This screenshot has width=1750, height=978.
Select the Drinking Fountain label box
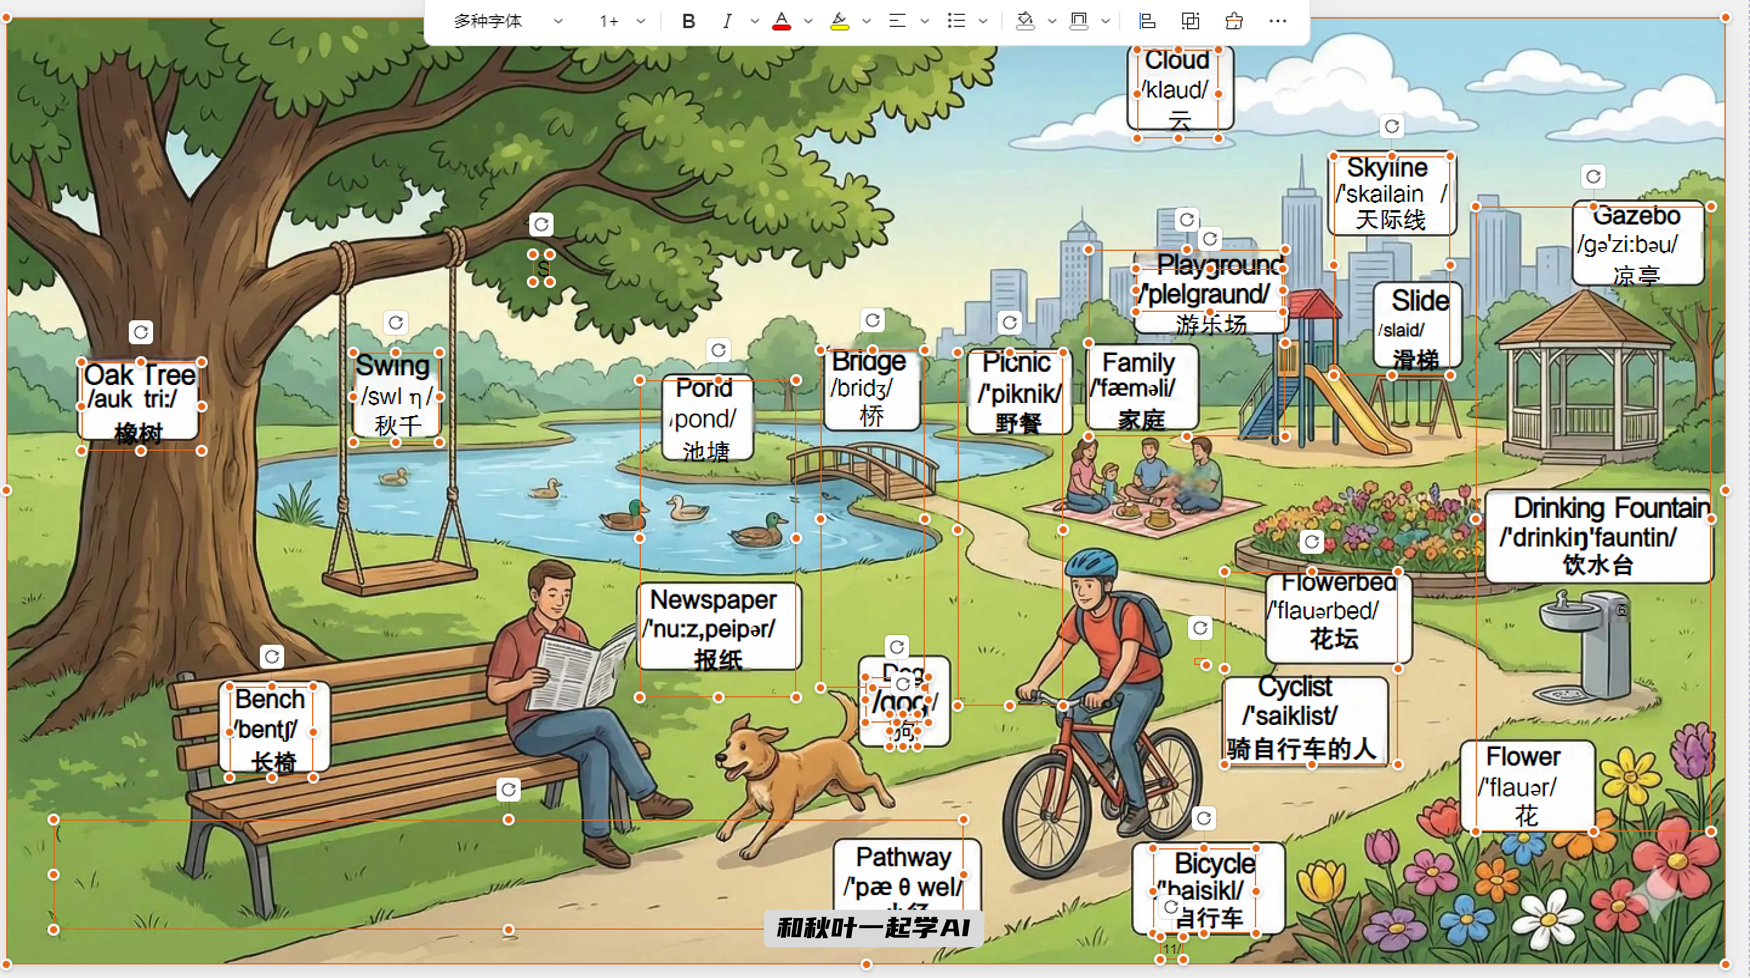[x=1597, y=537]
